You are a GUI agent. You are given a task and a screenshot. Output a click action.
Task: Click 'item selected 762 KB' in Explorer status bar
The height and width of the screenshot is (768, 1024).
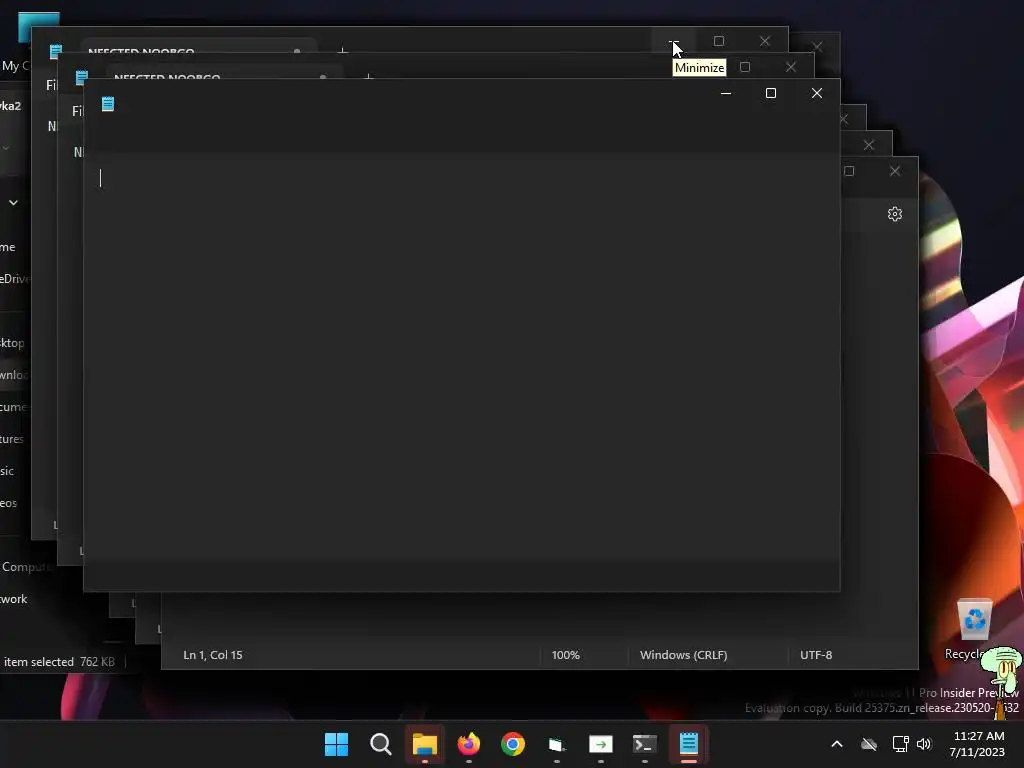[x=58, y=662]
